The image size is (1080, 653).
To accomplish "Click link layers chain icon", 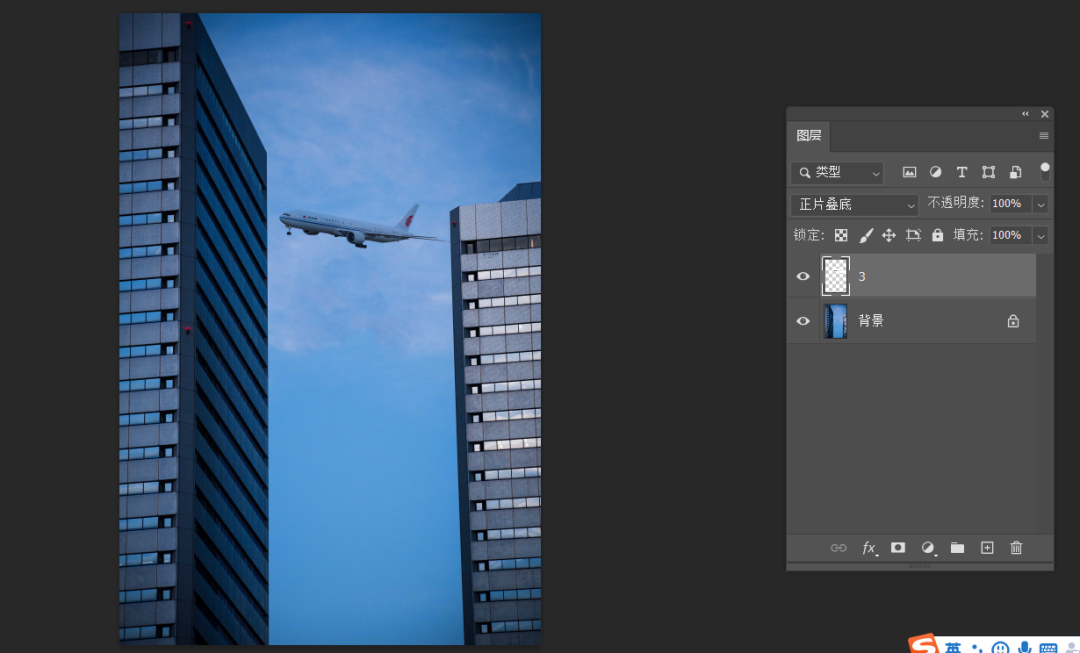I will pyautogui.click(x=838, y=548).
